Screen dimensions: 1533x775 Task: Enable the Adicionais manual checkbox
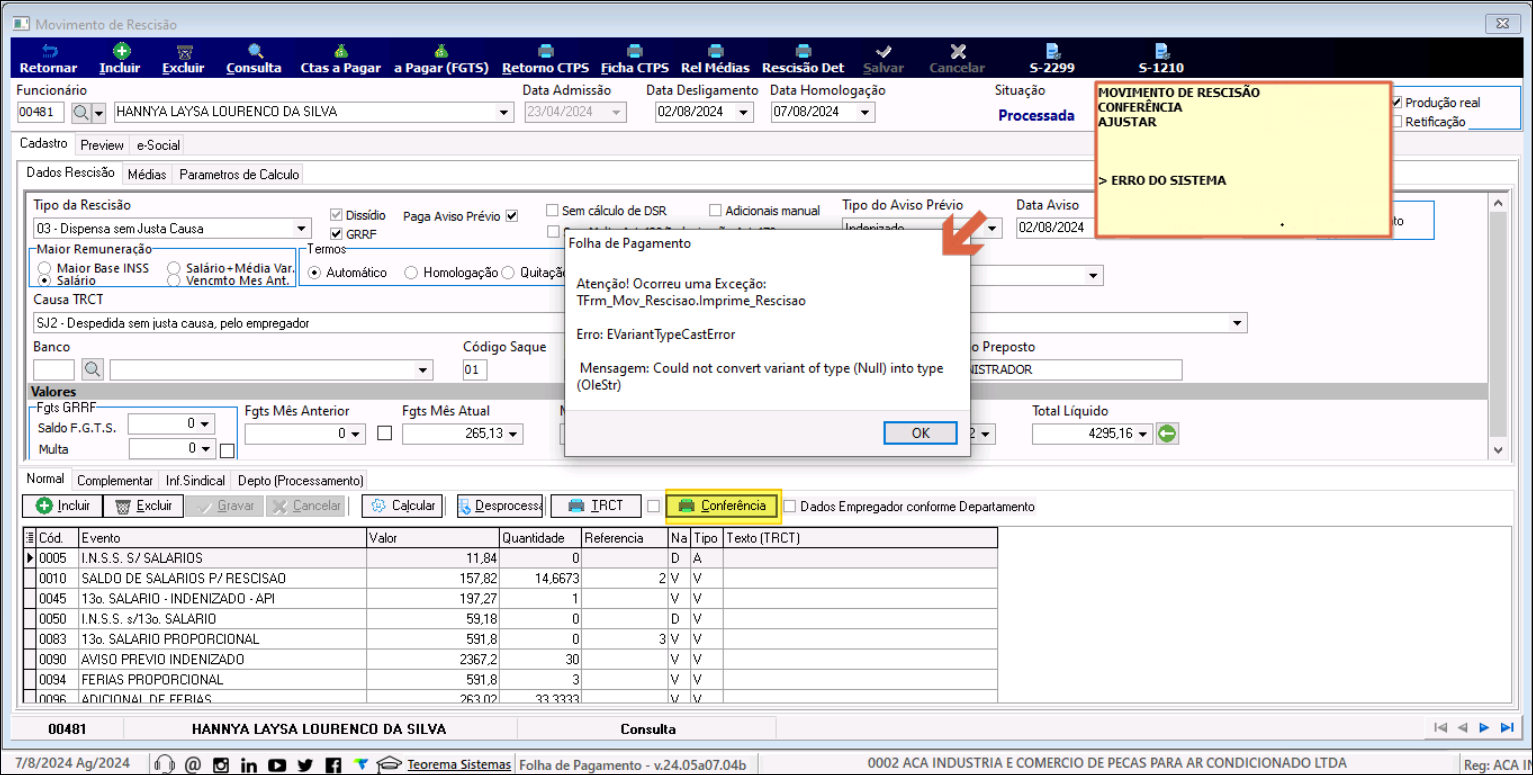pyautogui.click(x=715, y=210)
